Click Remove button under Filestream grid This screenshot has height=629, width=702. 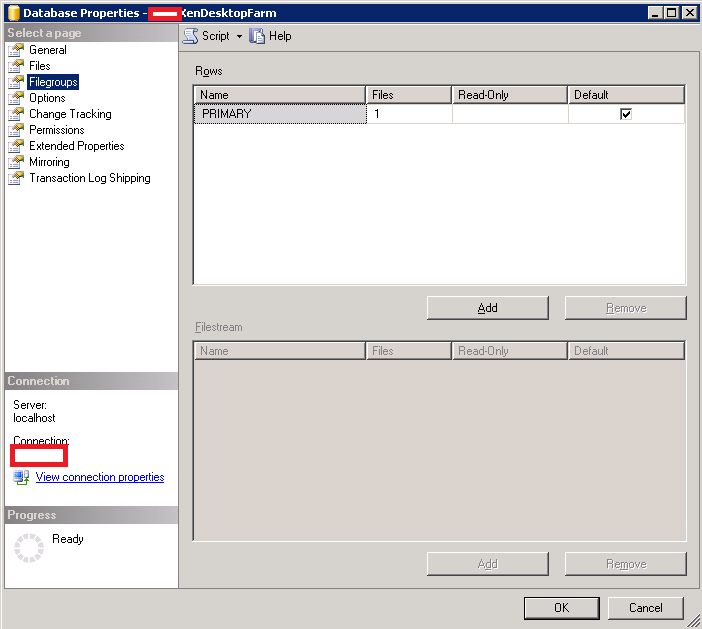click(625, 564)
